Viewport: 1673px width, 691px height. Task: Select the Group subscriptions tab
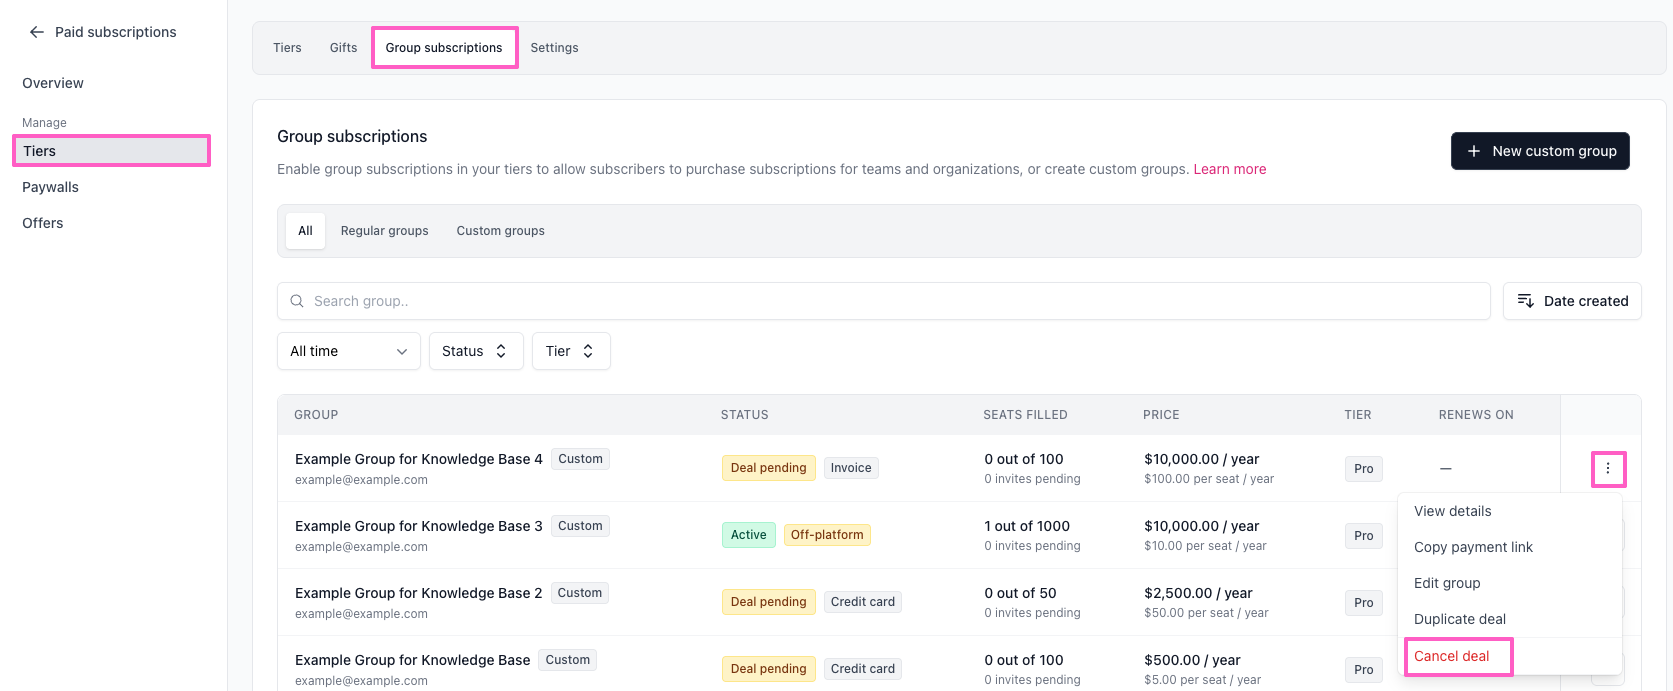pos(444,48)
